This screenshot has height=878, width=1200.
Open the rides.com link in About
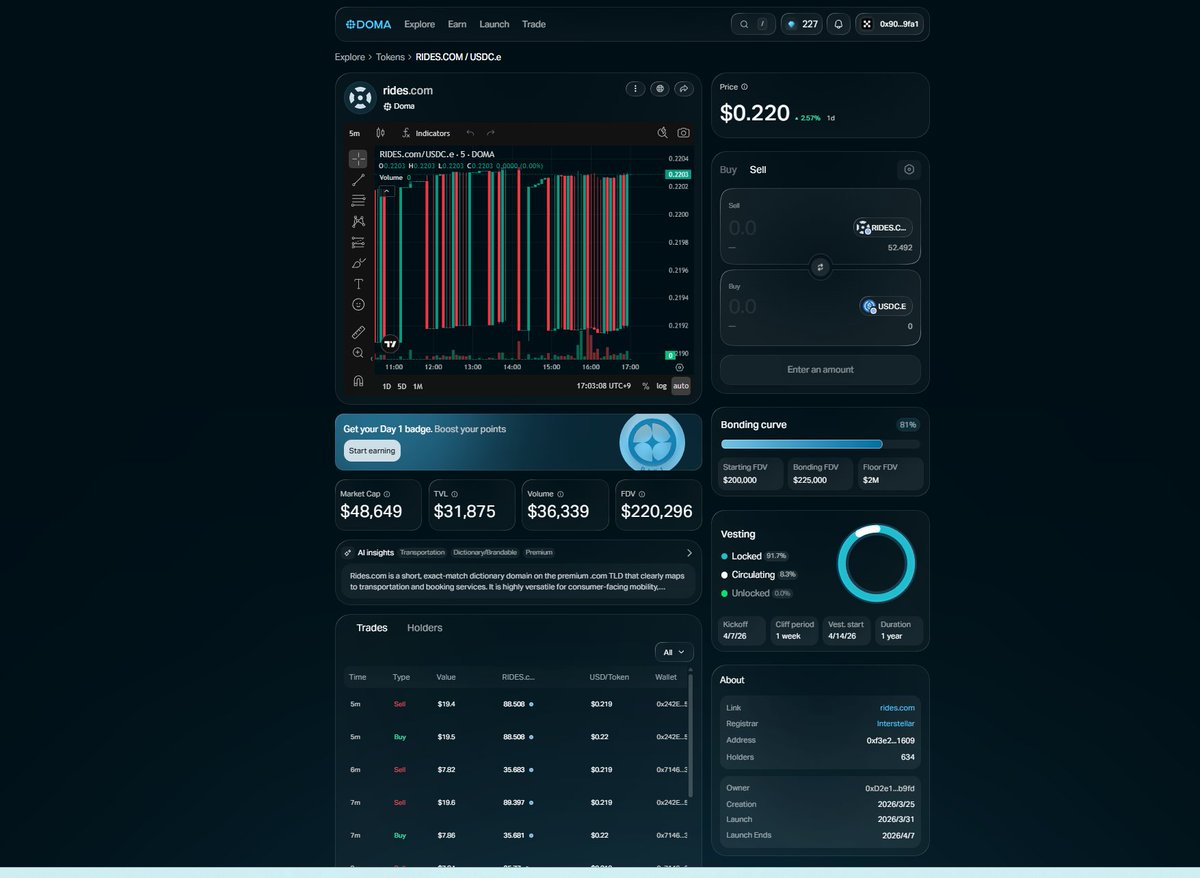pos(897,708)
